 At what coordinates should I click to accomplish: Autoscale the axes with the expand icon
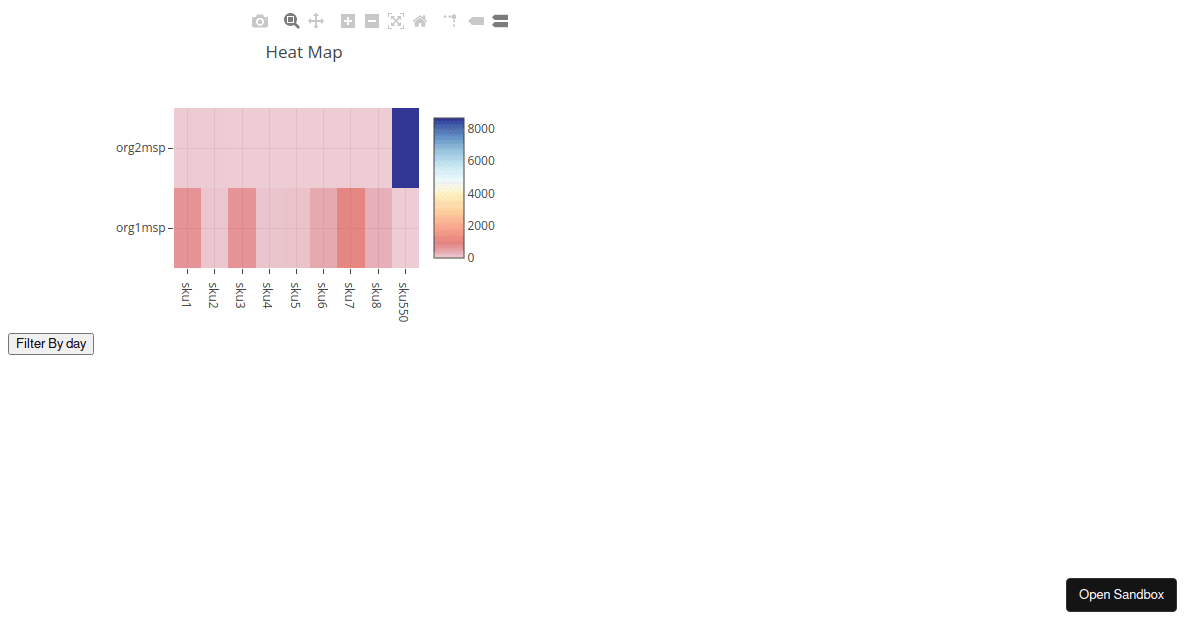395,20
